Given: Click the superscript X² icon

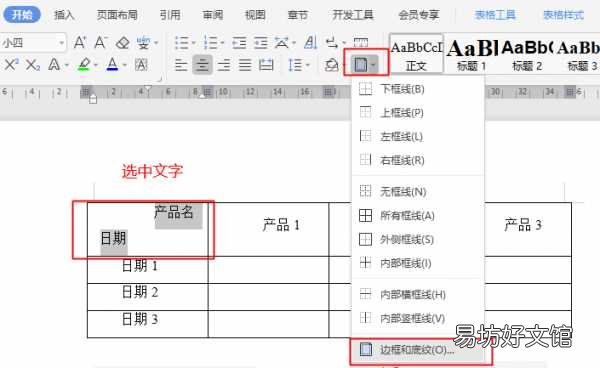Looking at the screenshot, I should pyautogui.click(x=11, y=65).
